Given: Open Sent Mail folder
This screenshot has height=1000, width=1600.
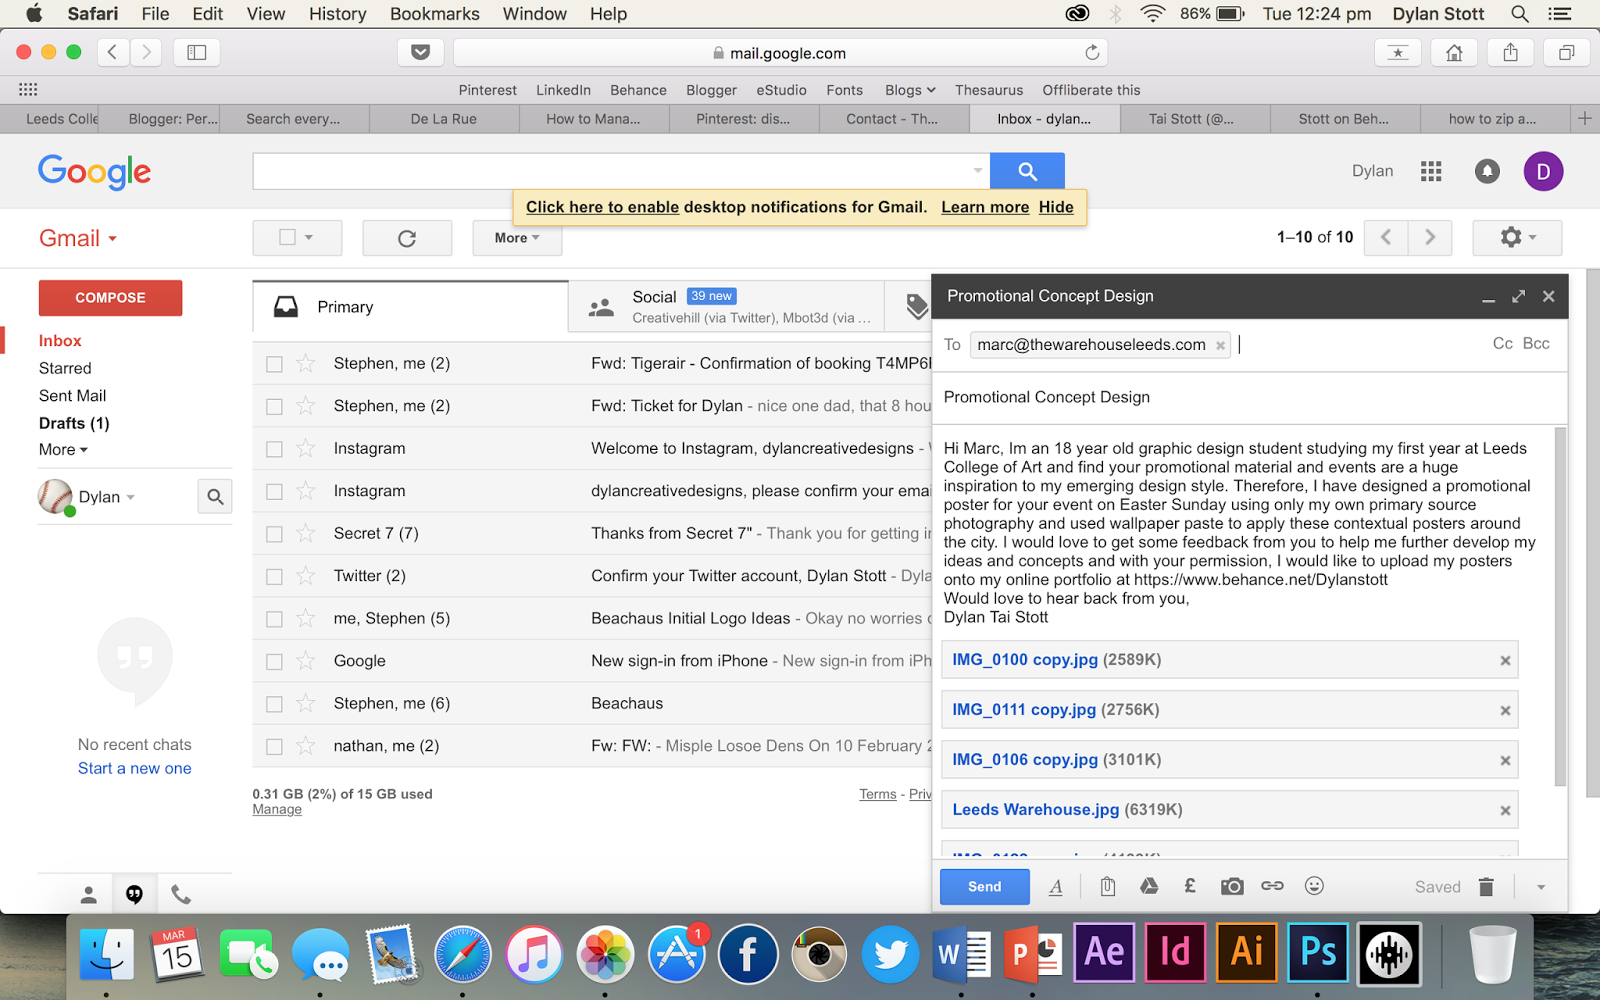Looking at the screenshot, I should coord(72,396).
